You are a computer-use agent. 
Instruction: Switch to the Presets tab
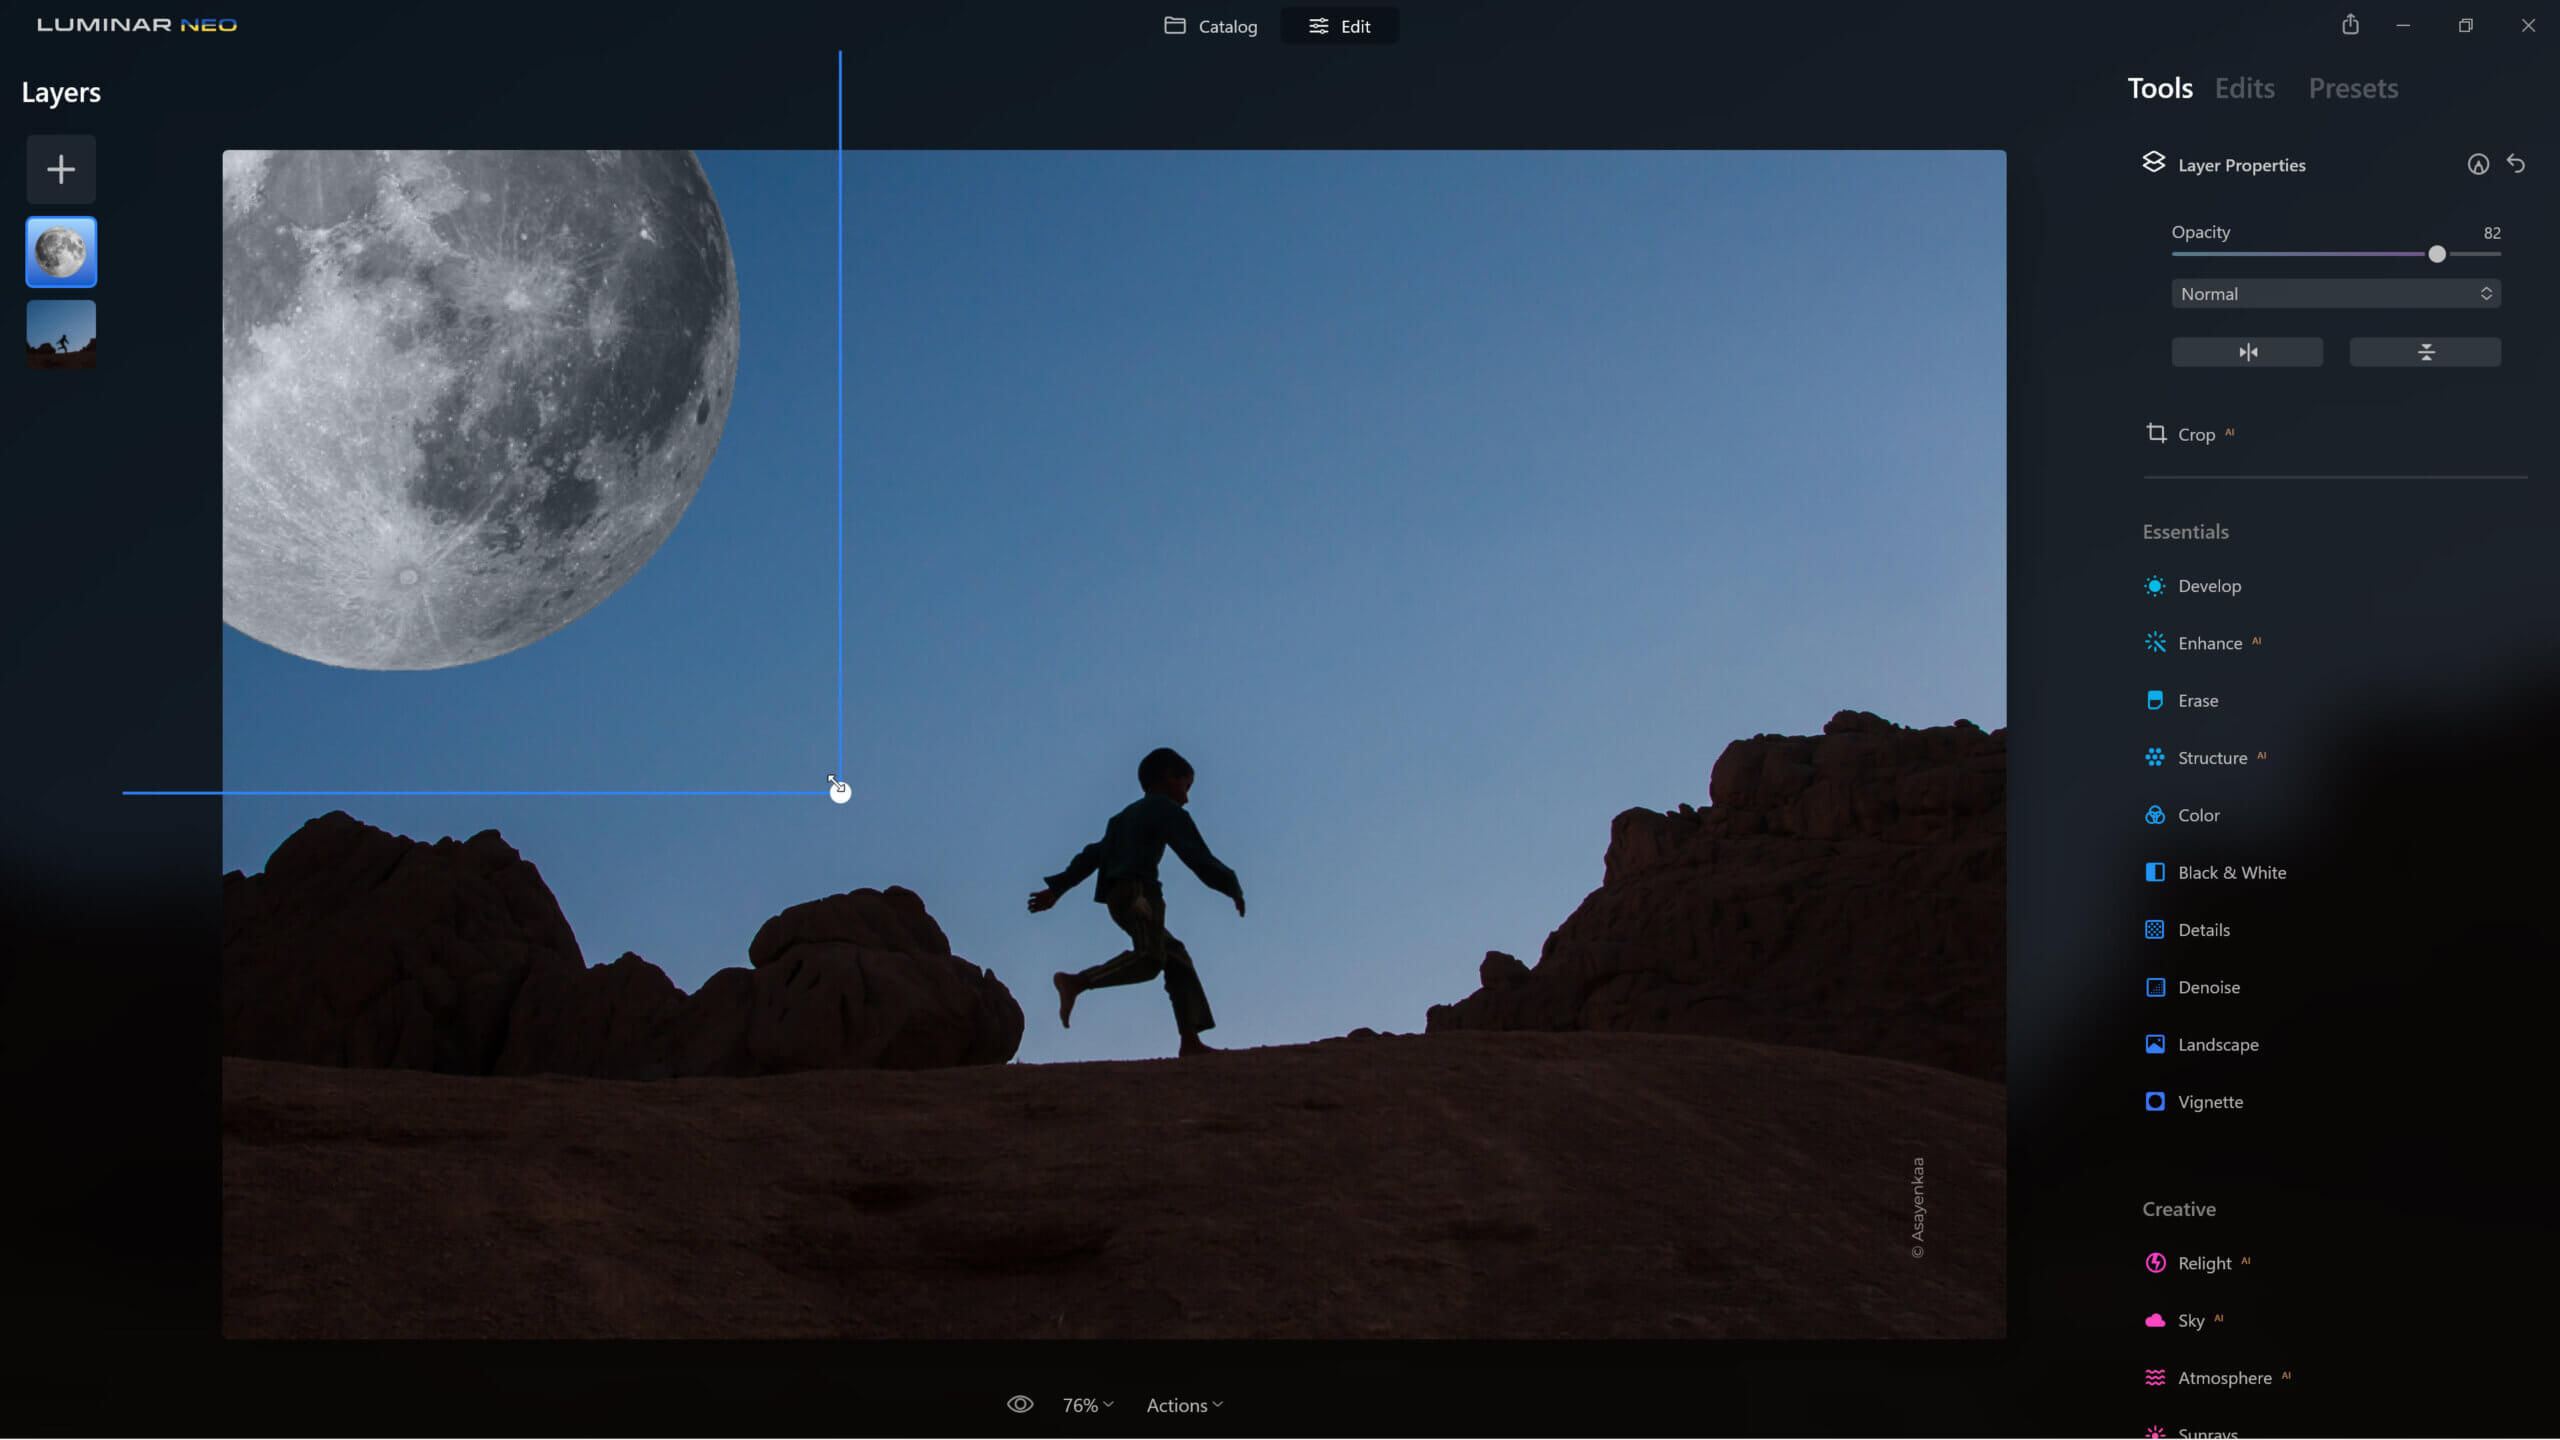click(x=2353, y=88)
